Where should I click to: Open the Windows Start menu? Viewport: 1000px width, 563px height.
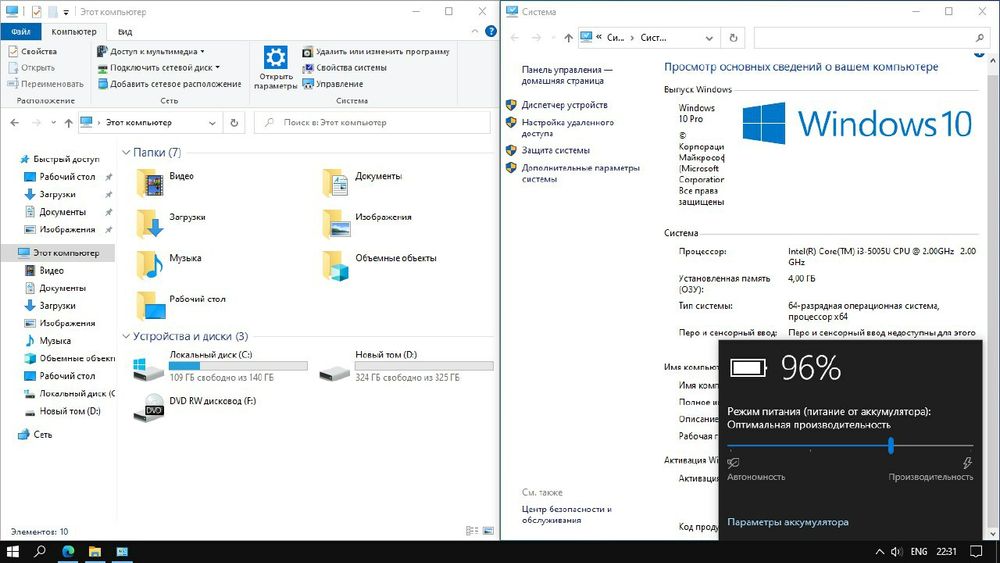13,552
